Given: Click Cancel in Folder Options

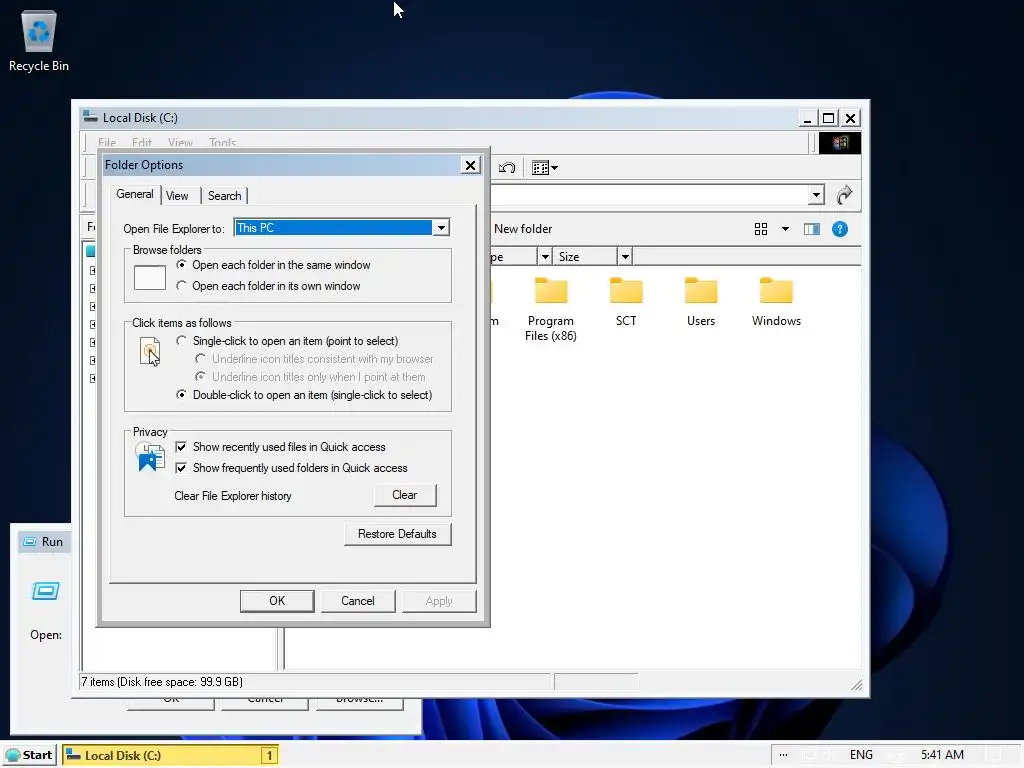Looking at the screenshot, I should [357, 601].
